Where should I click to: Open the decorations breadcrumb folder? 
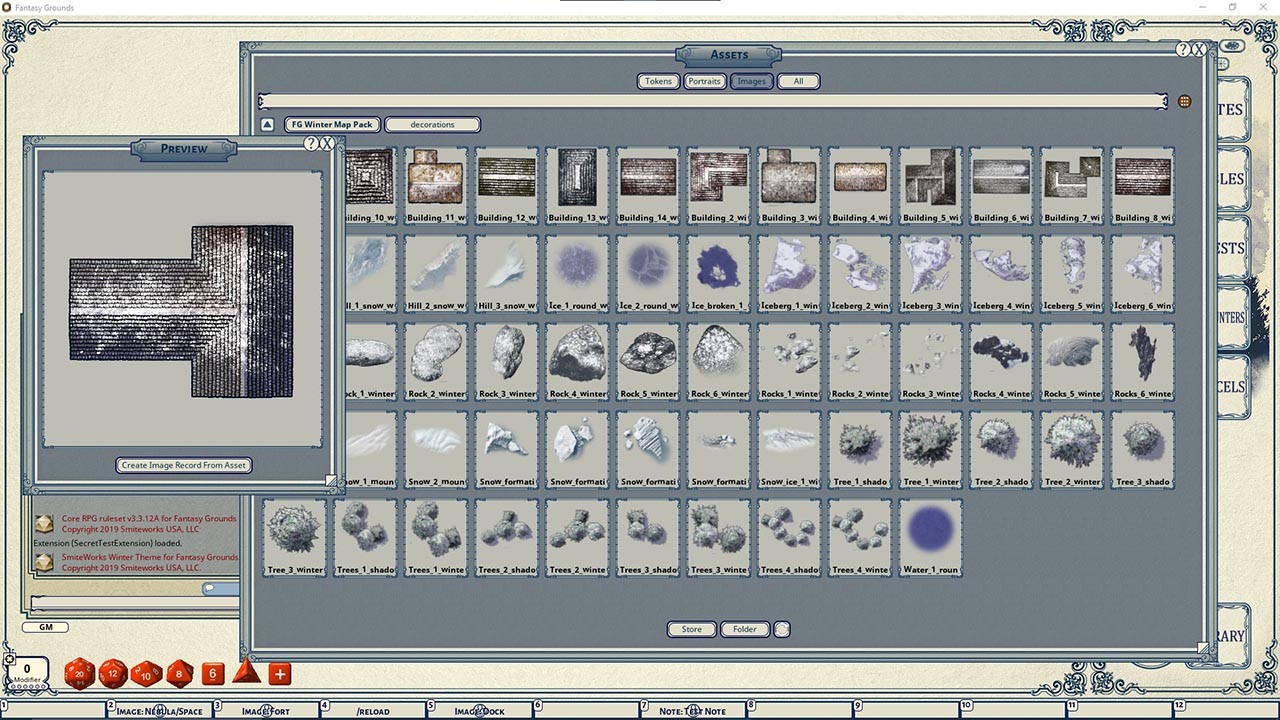tap(432, 124)
